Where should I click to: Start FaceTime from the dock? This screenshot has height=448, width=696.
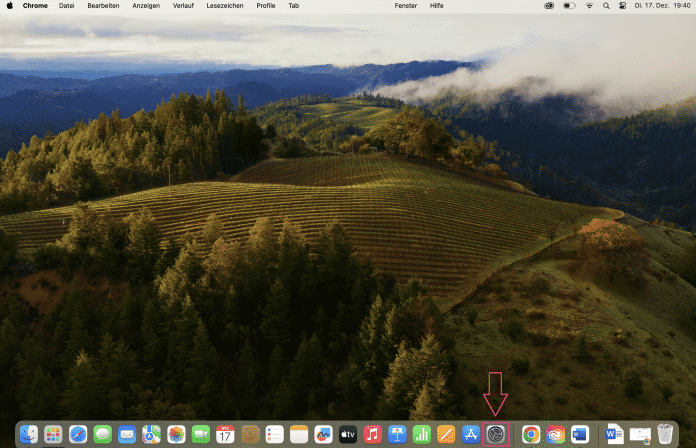(x=200, y=434)
